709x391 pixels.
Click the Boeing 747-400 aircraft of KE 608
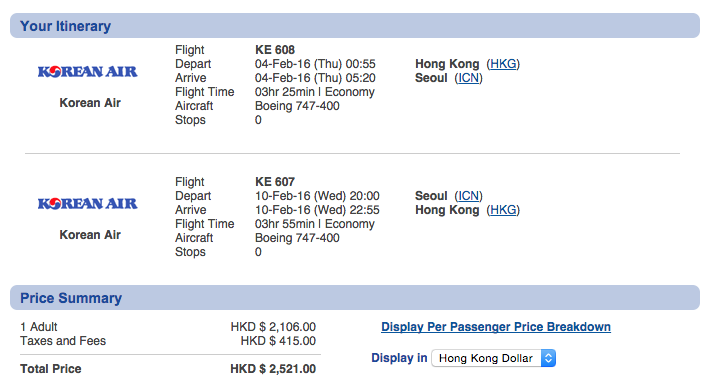pos(297,106)
